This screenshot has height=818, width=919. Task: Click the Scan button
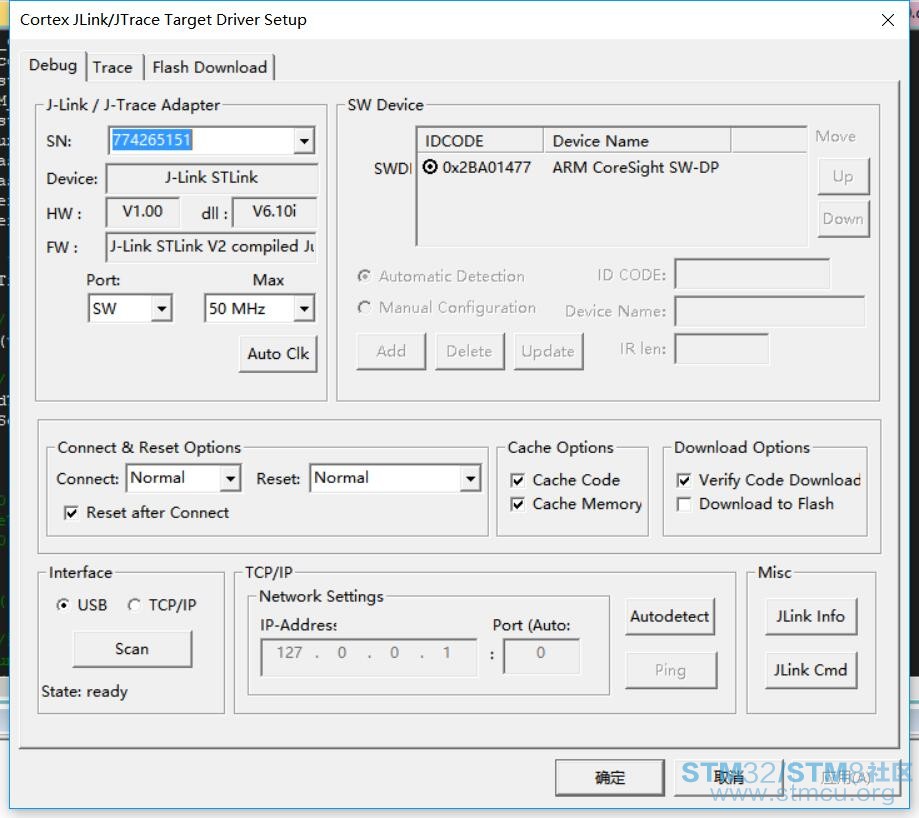pos(132,649)
